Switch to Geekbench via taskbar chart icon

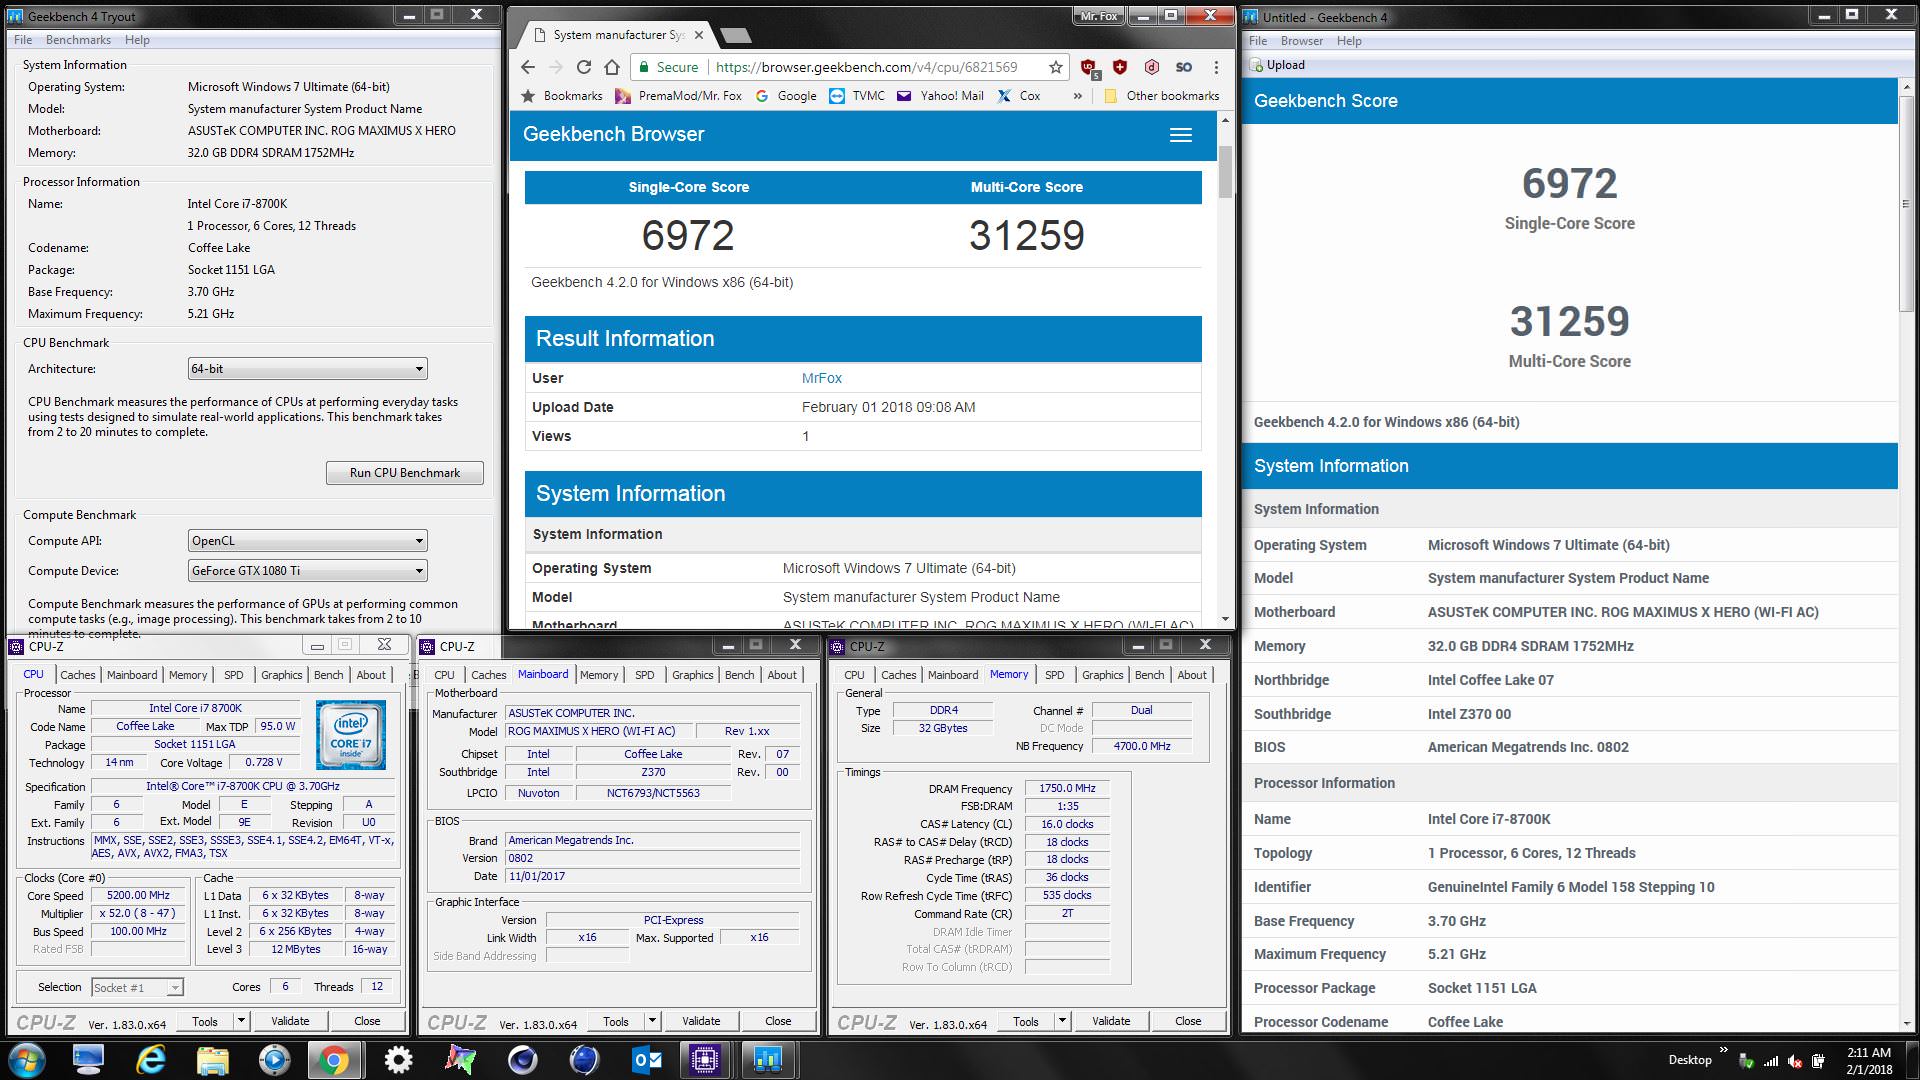point(768,1059)
